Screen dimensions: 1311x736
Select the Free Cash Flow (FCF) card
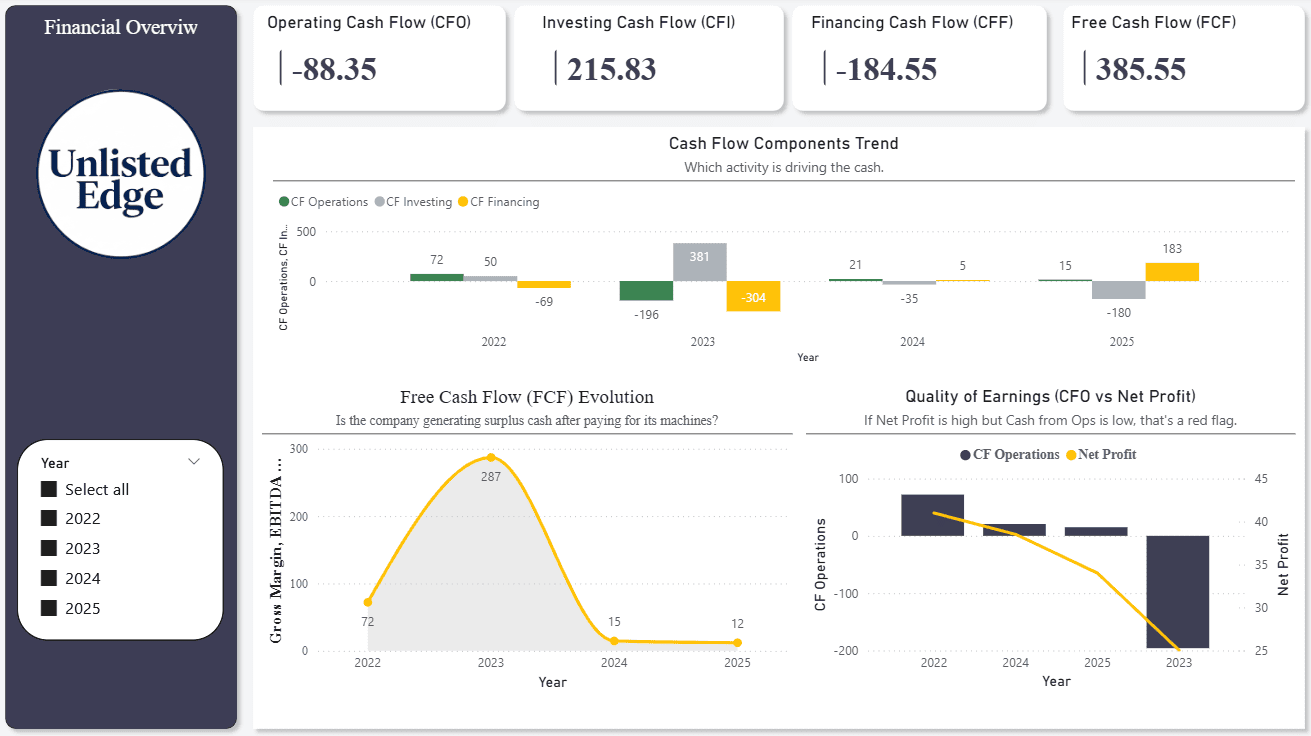1184,58
